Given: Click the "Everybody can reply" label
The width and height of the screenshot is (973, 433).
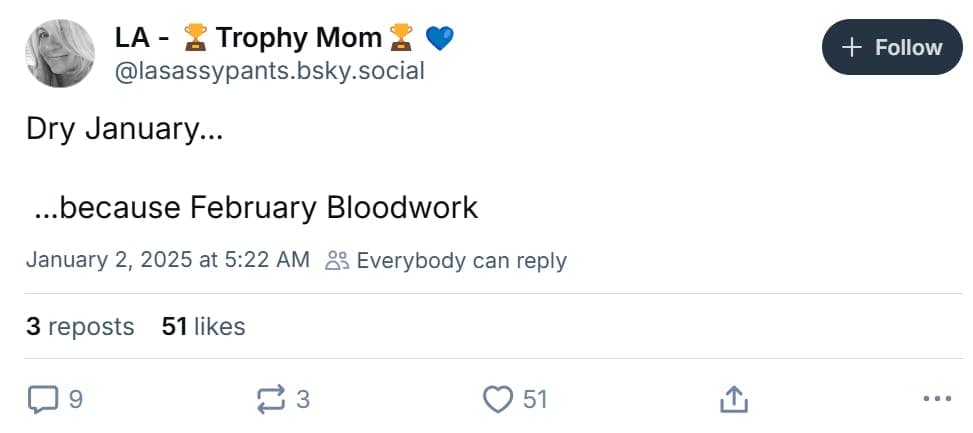Looking at the screenshot, I should tap(461, 261).
